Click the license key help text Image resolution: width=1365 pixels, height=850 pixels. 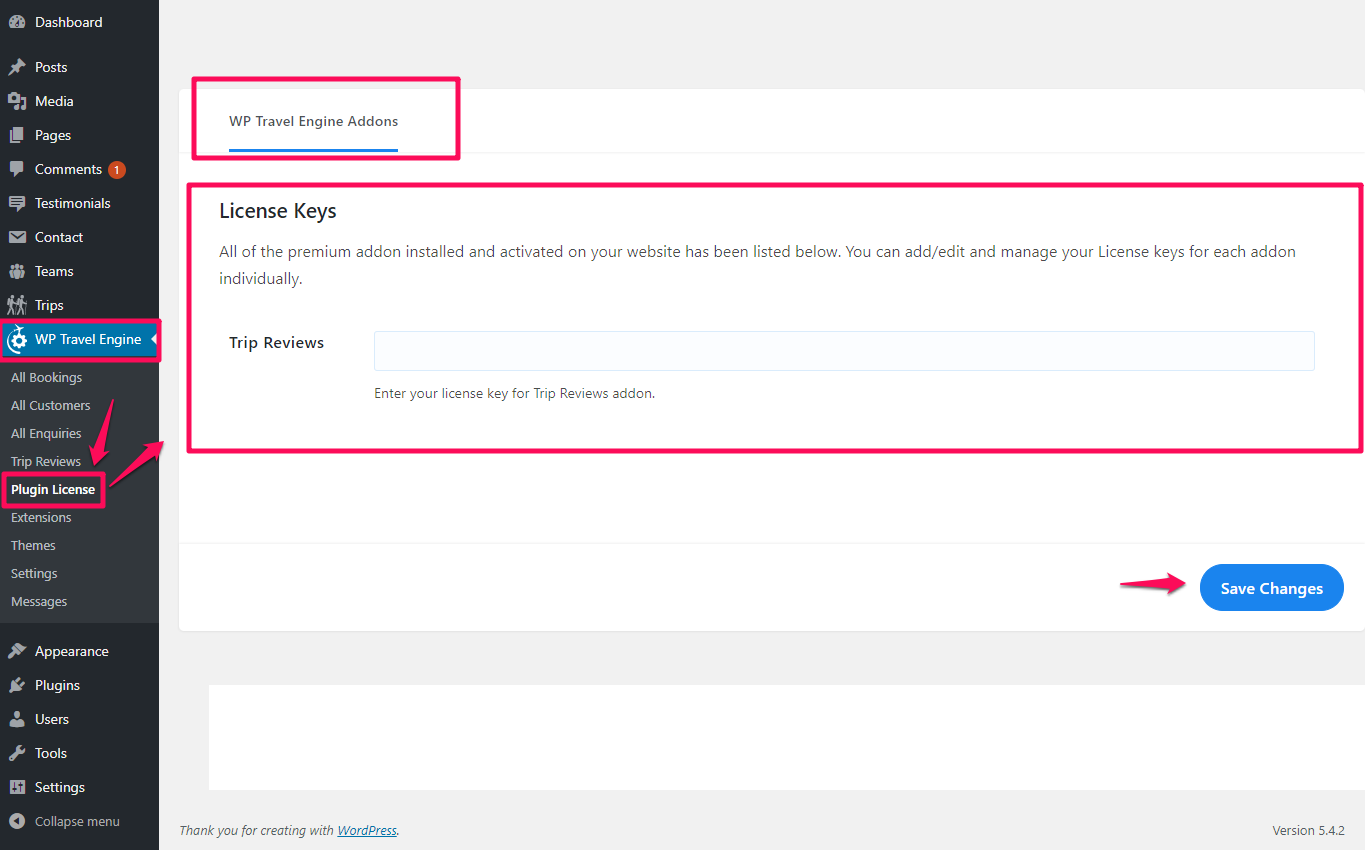point(514,393)
